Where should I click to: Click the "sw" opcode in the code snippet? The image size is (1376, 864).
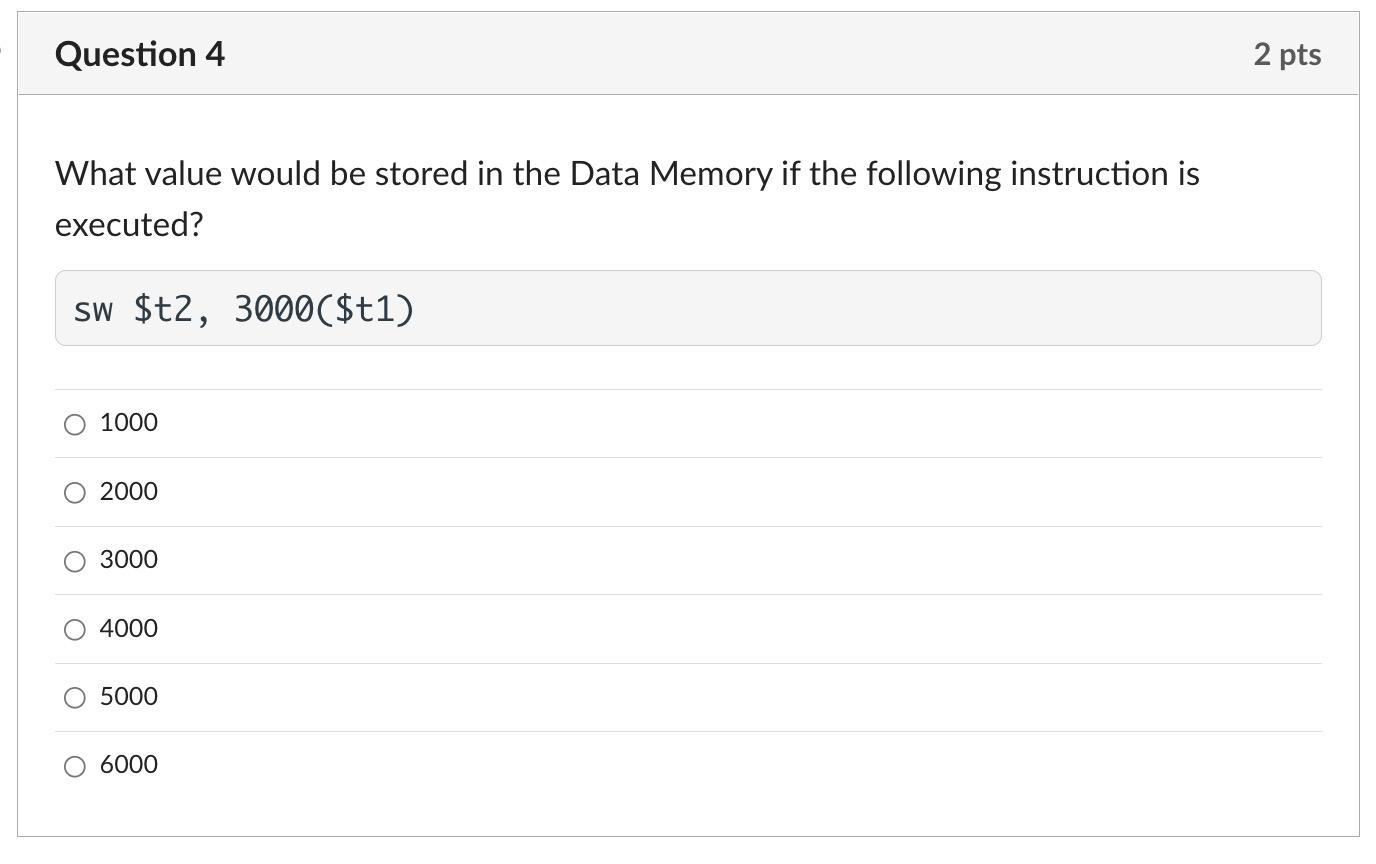click(x=93, y=310)
